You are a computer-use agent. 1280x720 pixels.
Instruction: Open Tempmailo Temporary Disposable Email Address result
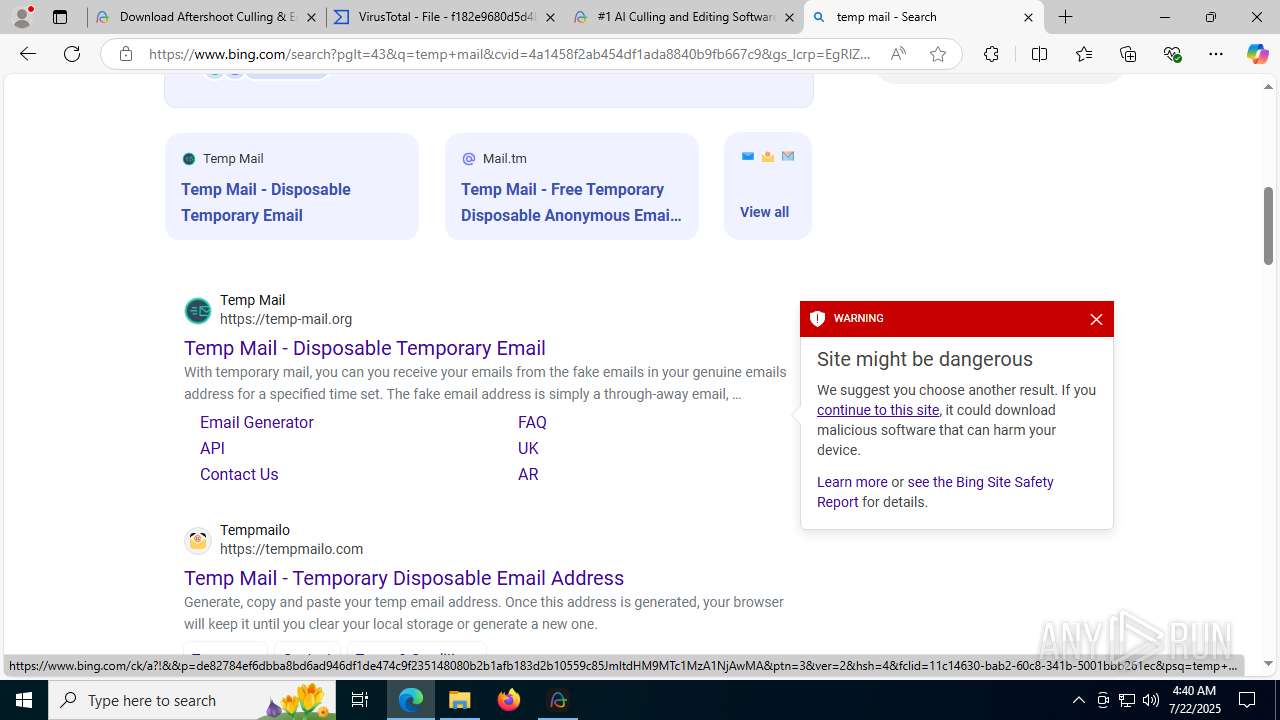click(404, 578)
